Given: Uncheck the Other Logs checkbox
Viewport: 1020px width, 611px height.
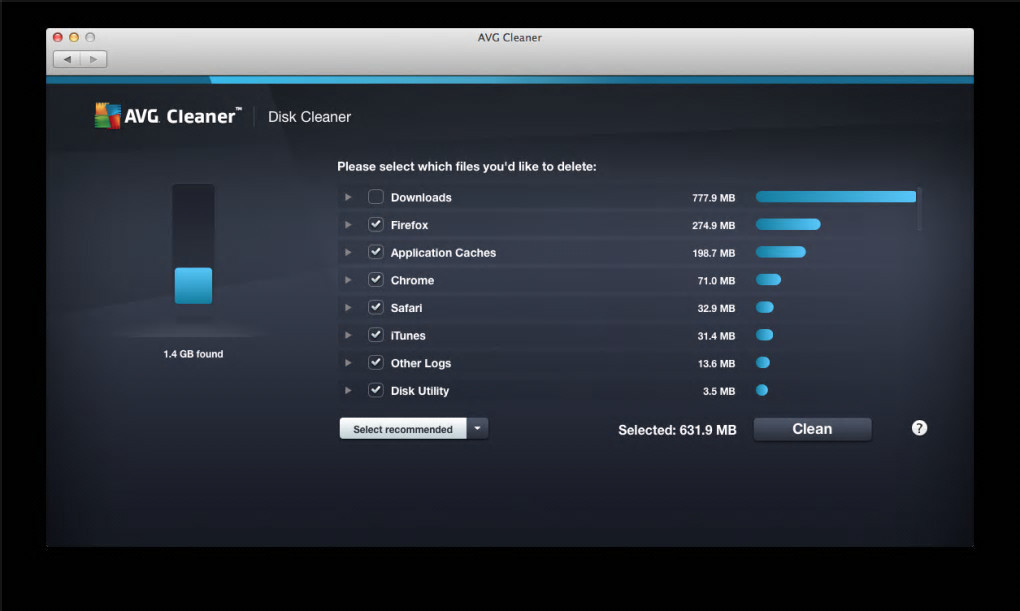Looking at the screenshot, I should [x=375, y=362].
